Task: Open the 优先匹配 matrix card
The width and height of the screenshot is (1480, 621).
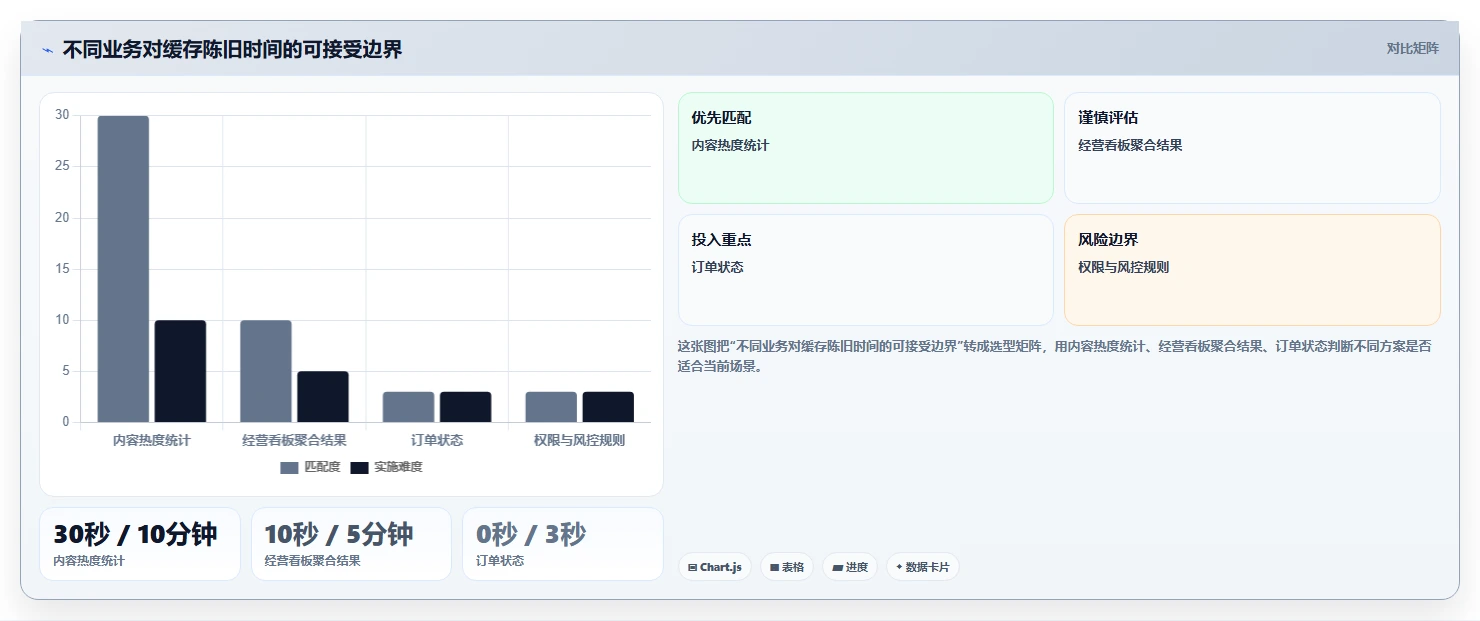Action: click(866, 148)
